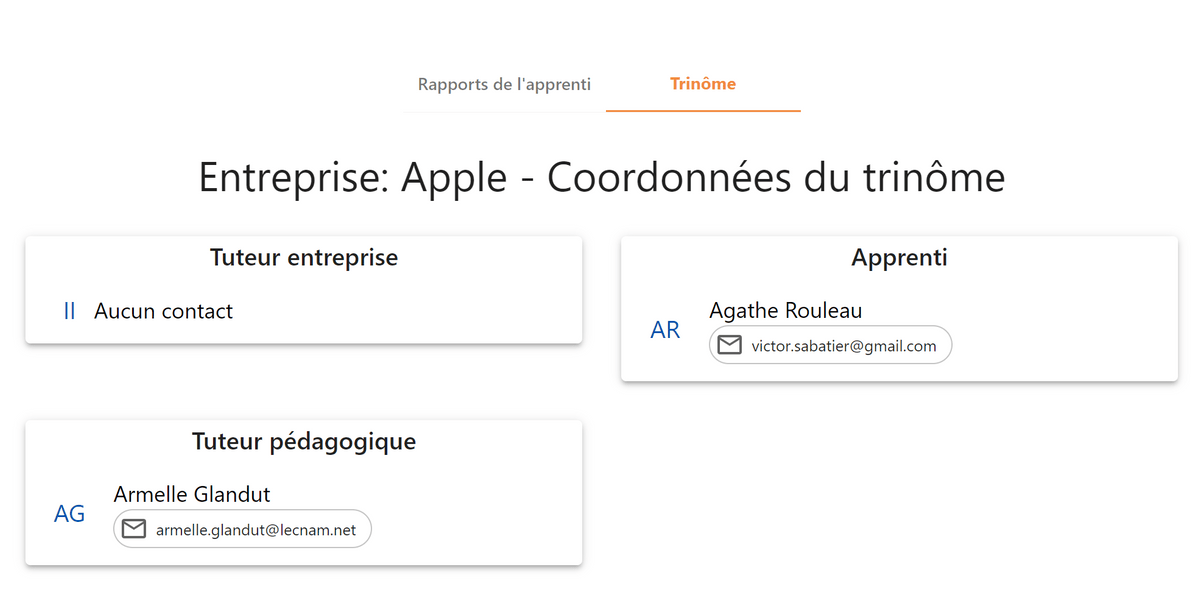Click the envelope icon beside victor.sabatier@gmail.com
The height and width of the screenshot is (599, 1200).
coord(730,345)
